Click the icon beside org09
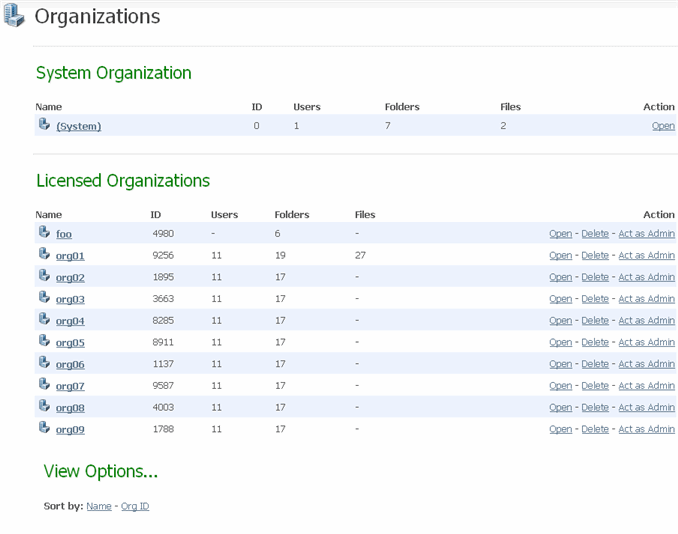The image size is (678, 534). tap(44, 428)
